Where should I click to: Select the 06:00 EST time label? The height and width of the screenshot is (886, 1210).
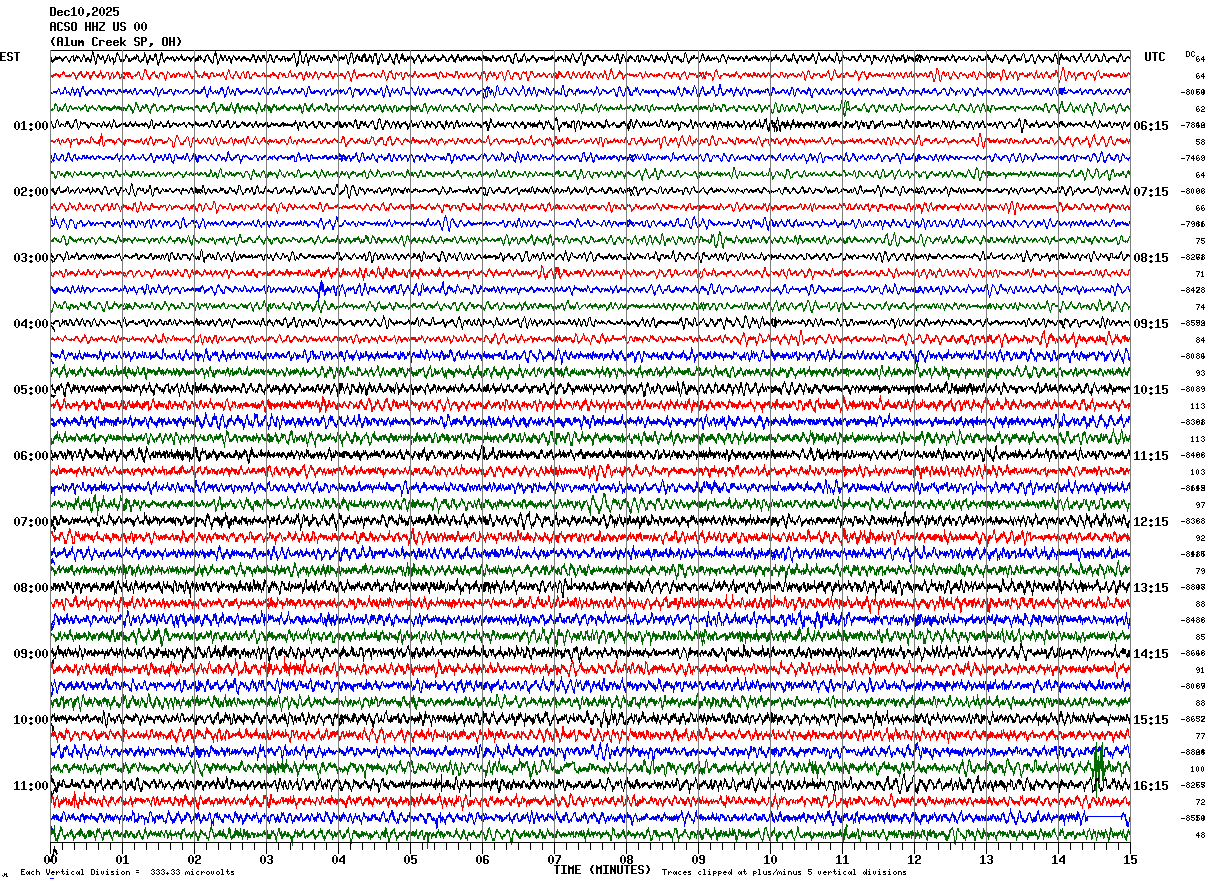pos(30,456)
